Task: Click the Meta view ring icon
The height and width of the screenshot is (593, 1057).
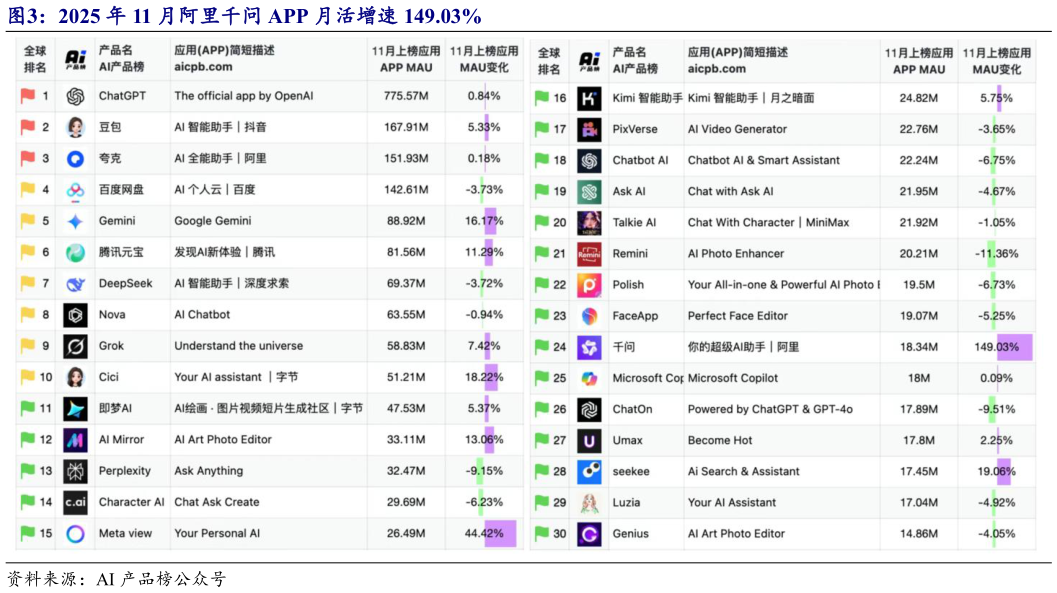Action: point(75,534)
